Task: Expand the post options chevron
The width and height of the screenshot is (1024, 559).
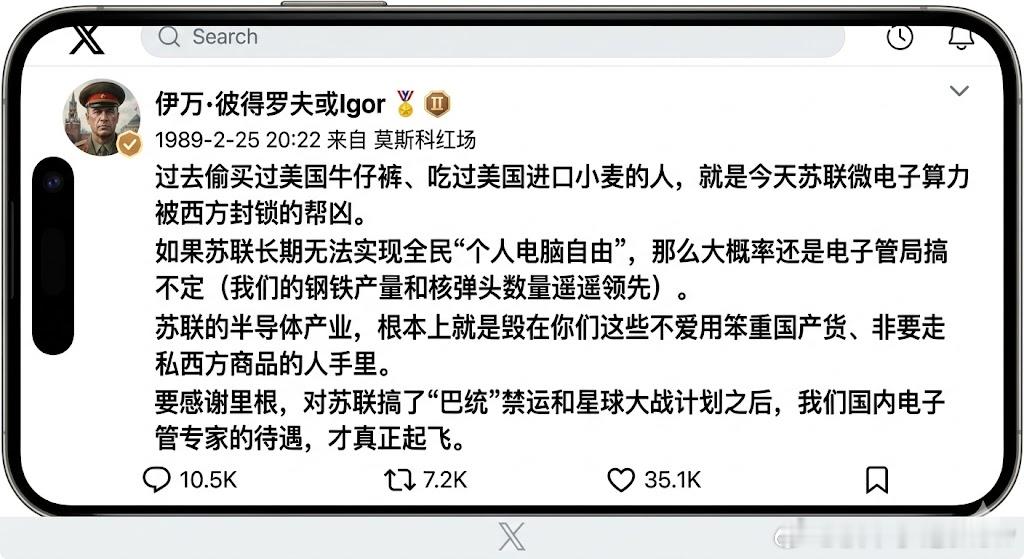Action: tap(959, 90)
